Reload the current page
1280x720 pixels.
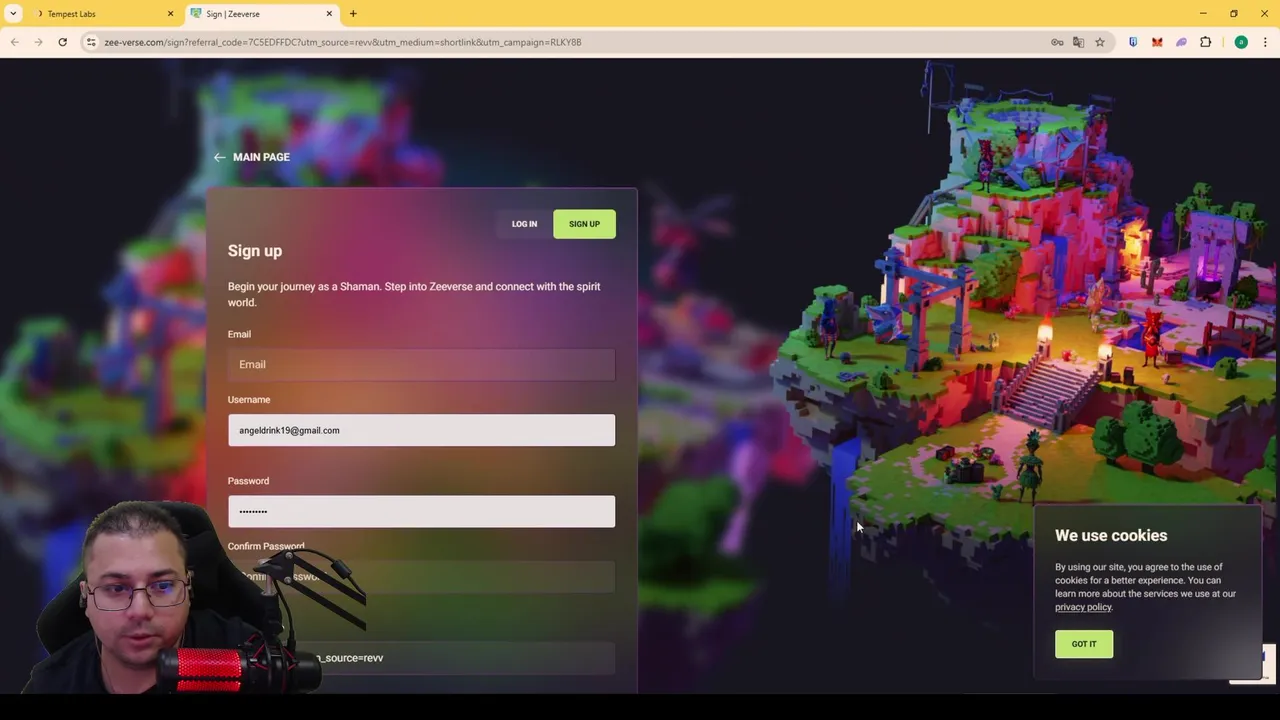point(62,42)
